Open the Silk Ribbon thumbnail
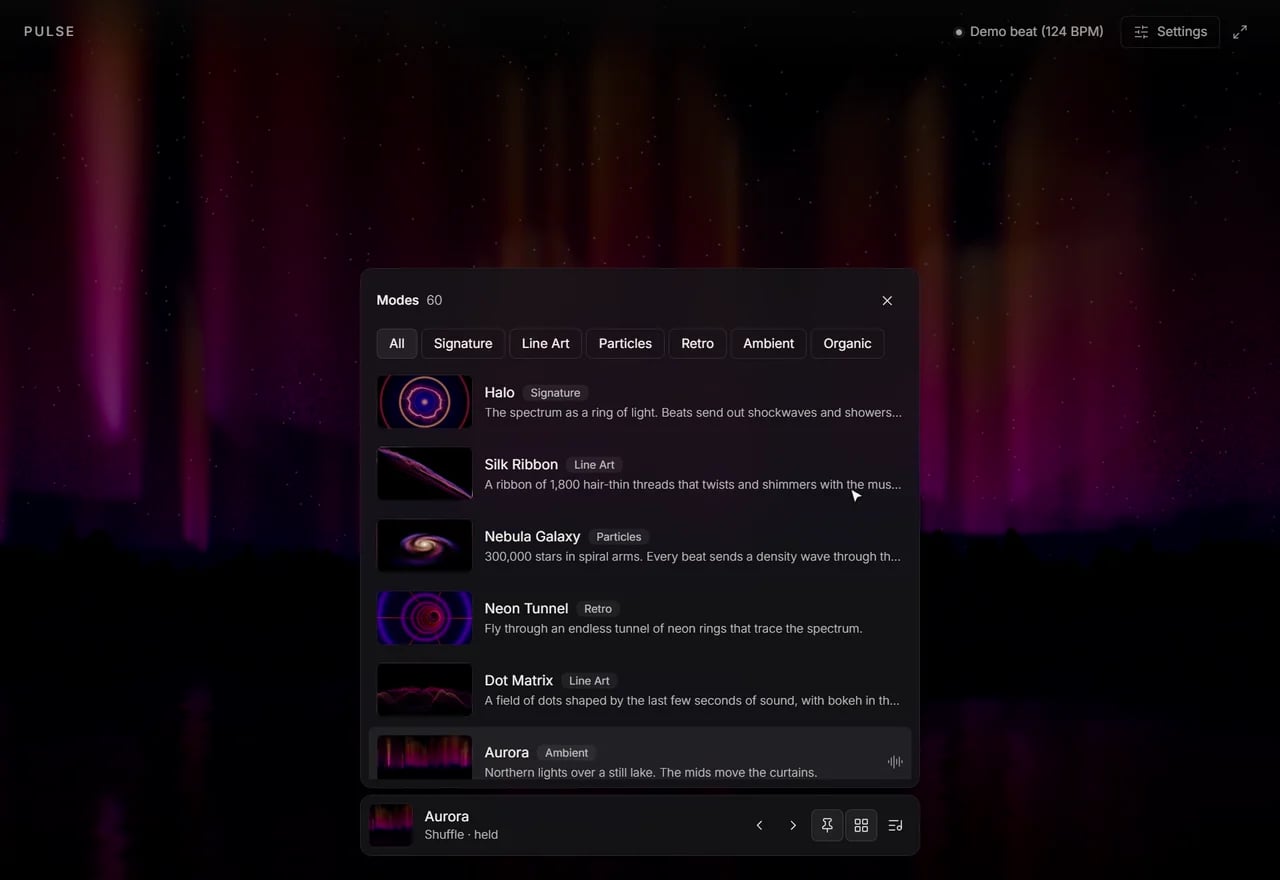 (x=425, y=474)
